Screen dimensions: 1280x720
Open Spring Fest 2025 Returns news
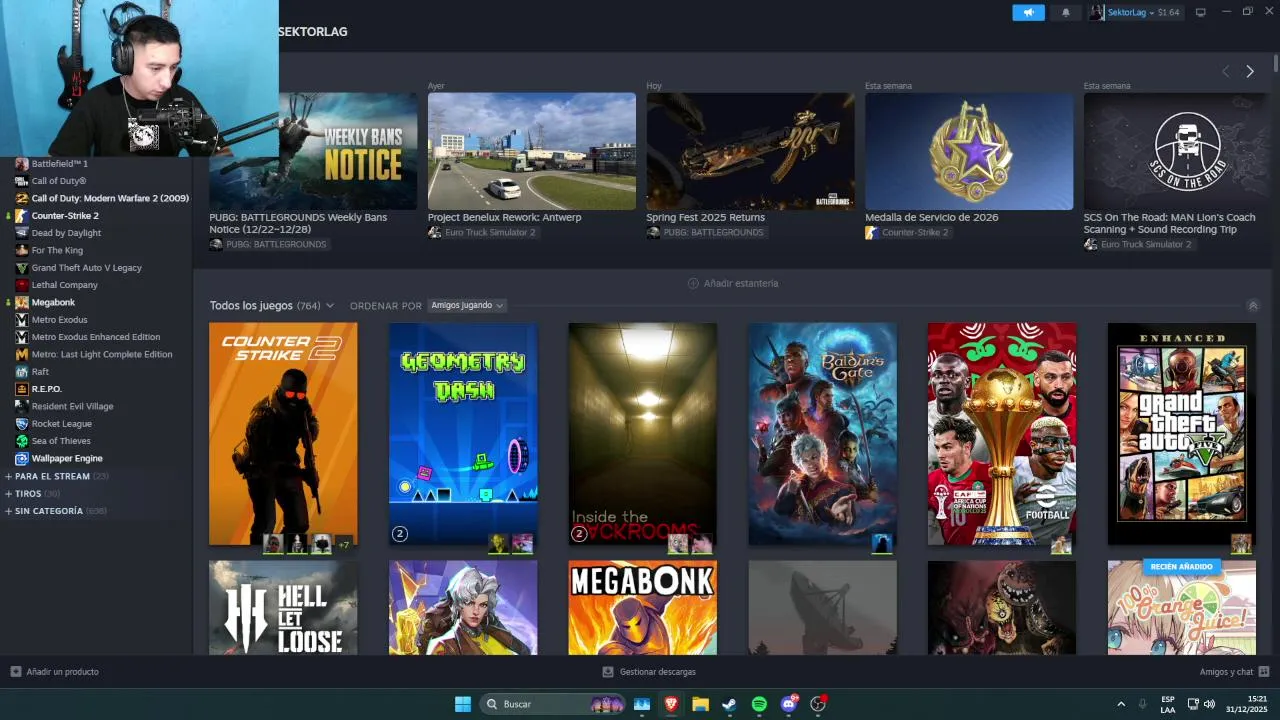click(750, 151)
